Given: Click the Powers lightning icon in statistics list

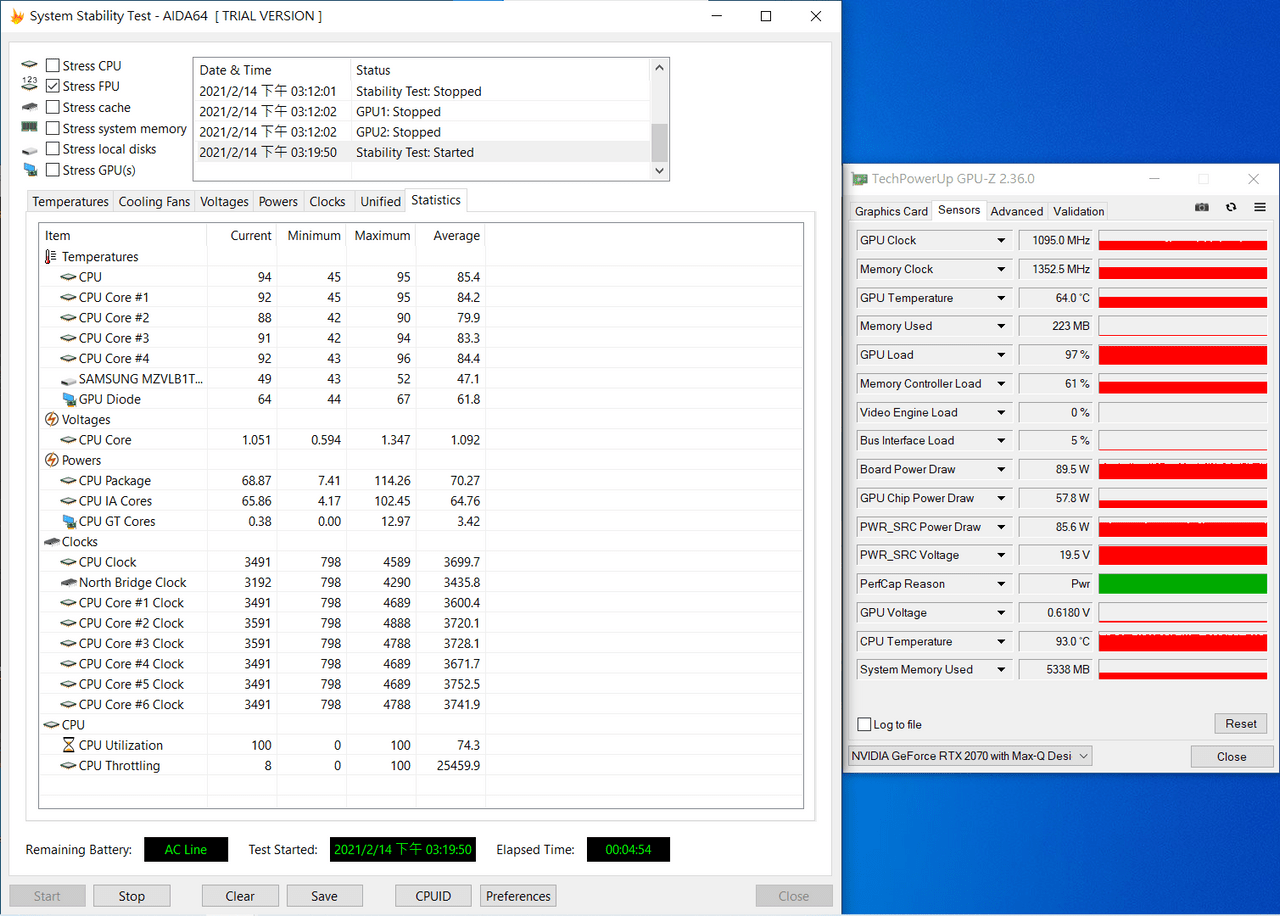Looking at the screenshot, I should 52,460.
